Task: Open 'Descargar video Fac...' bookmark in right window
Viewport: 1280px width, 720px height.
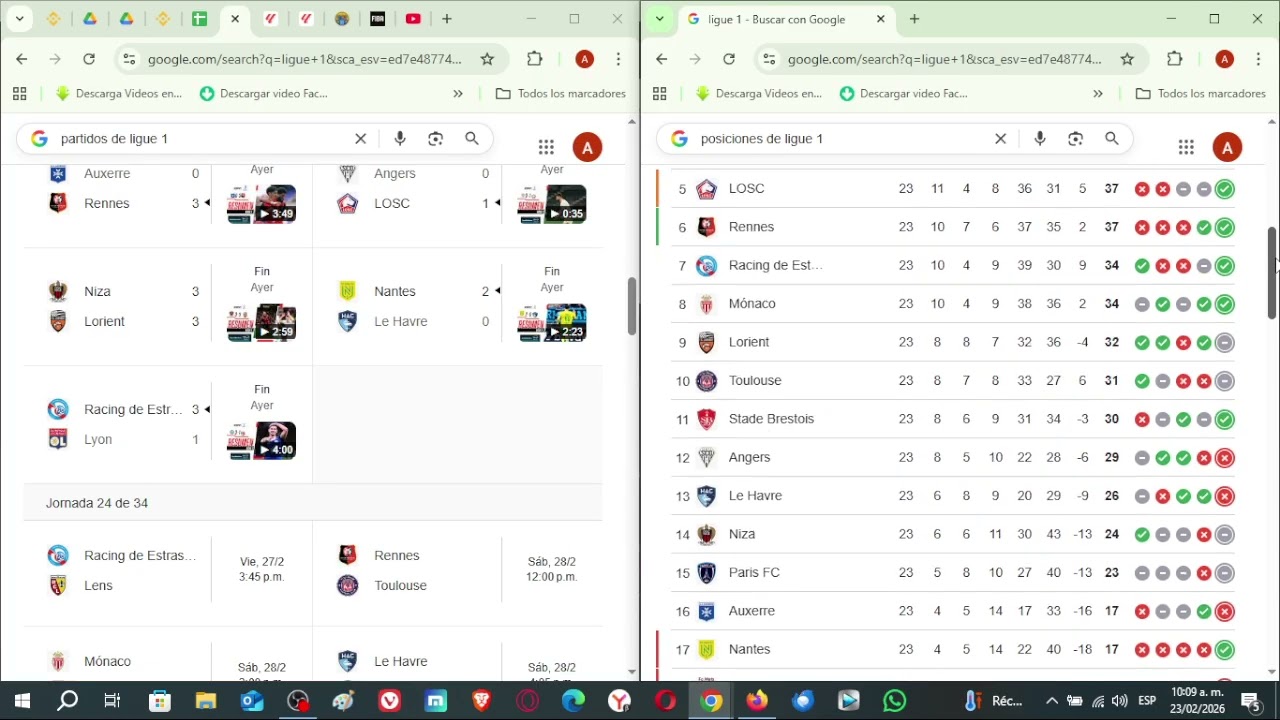Action: click(x=904, y=94)
